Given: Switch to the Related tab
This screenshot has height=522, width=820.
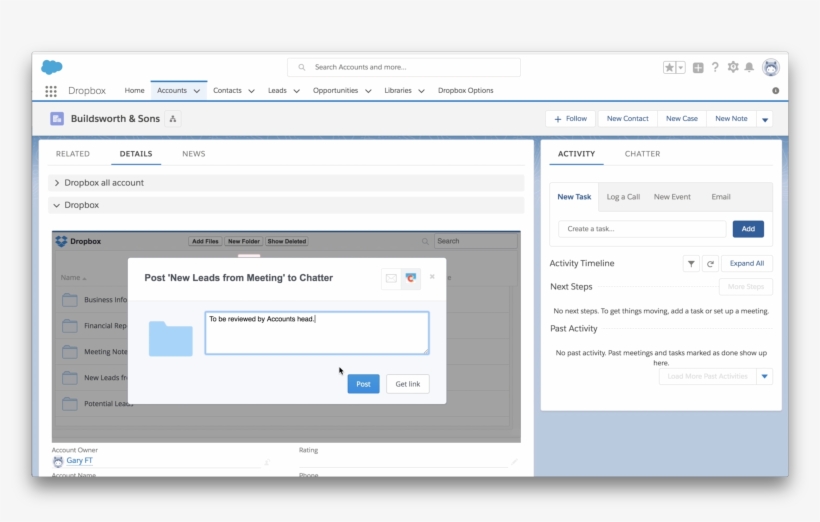Looking at the screenshot, I should pyautogui.click(x=73, y=154).
